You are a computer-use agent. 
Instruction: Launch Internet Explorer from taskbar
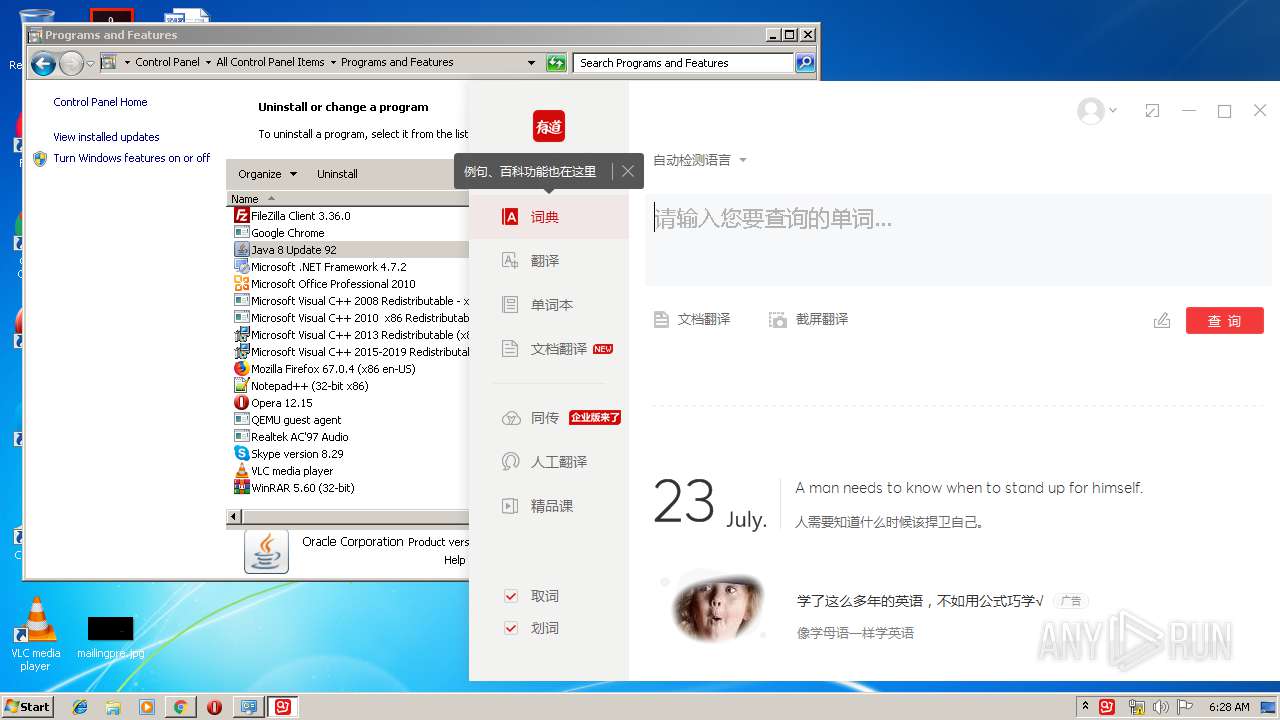[80, 707]
